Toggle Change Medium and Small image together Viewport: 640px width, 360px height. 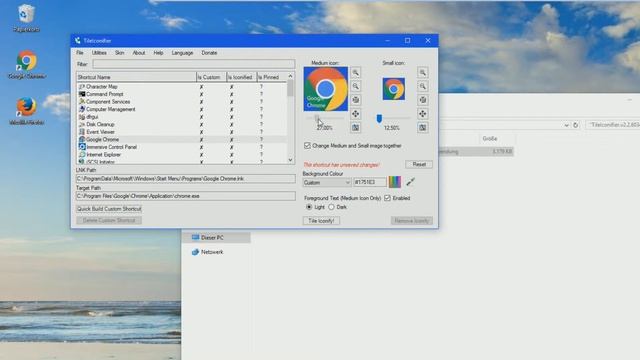[x=307, y=146]
